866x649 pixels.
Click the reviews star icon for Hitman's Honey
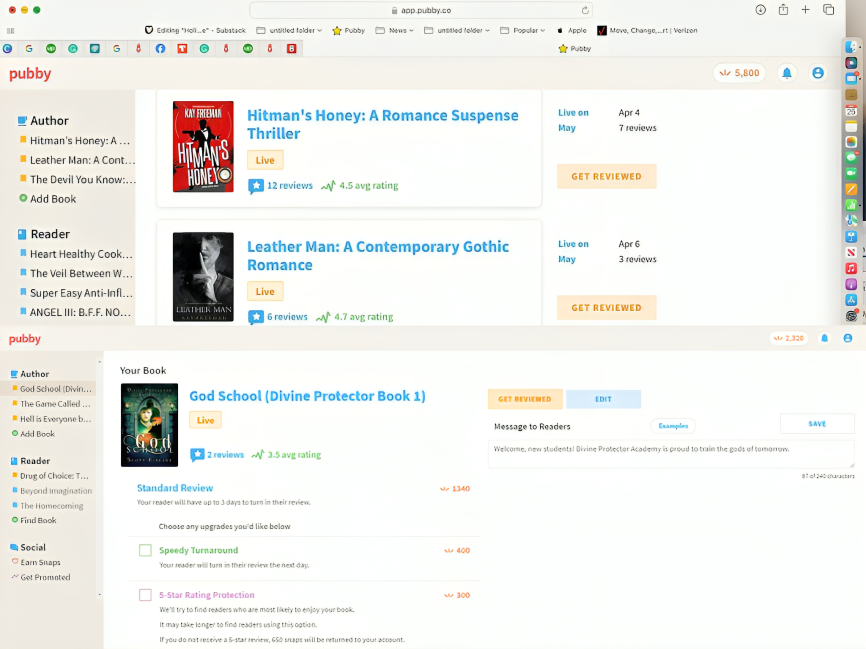256,186
